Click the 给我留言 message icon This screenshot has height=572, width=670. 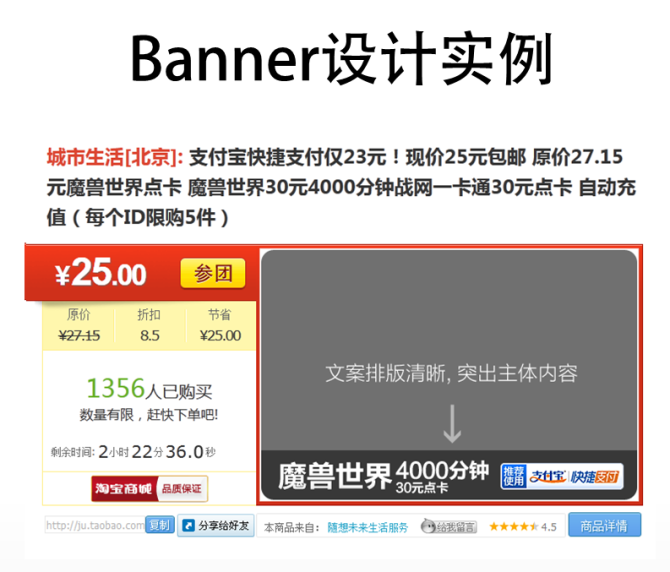pos(448,526)
